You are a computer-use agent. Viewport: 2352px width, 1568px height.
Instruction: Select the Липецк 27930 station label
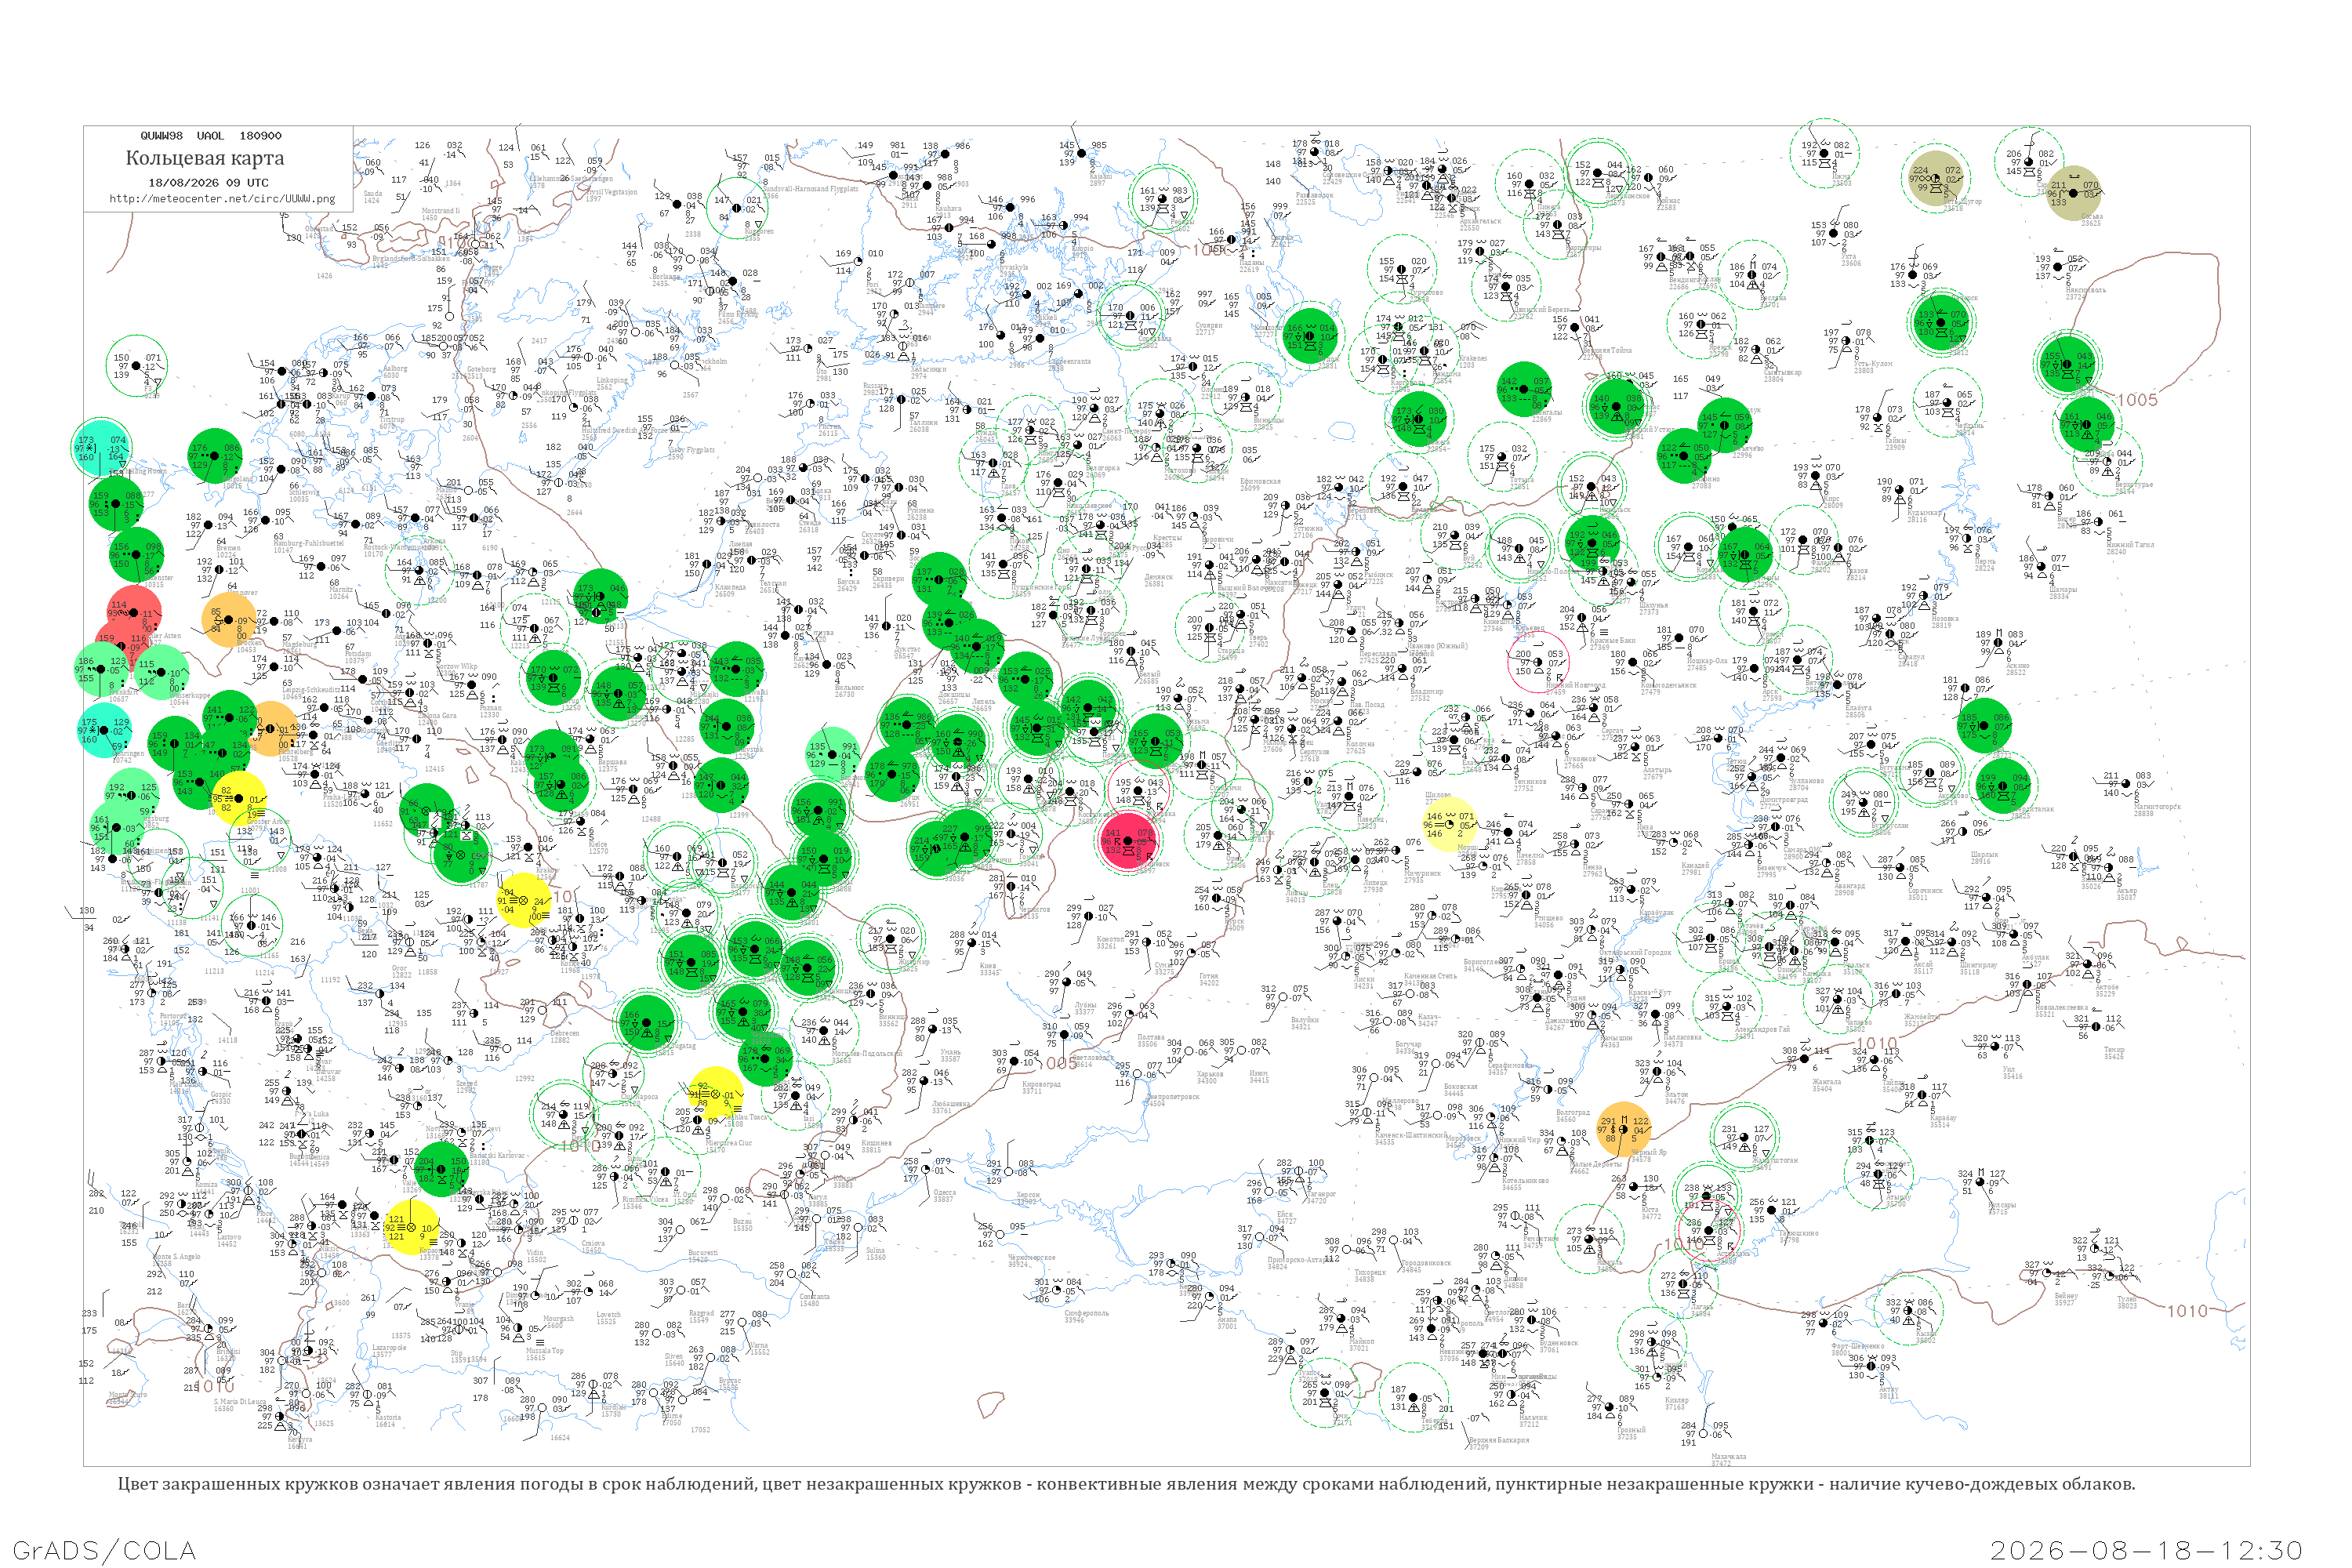[x=1375, y=886]
